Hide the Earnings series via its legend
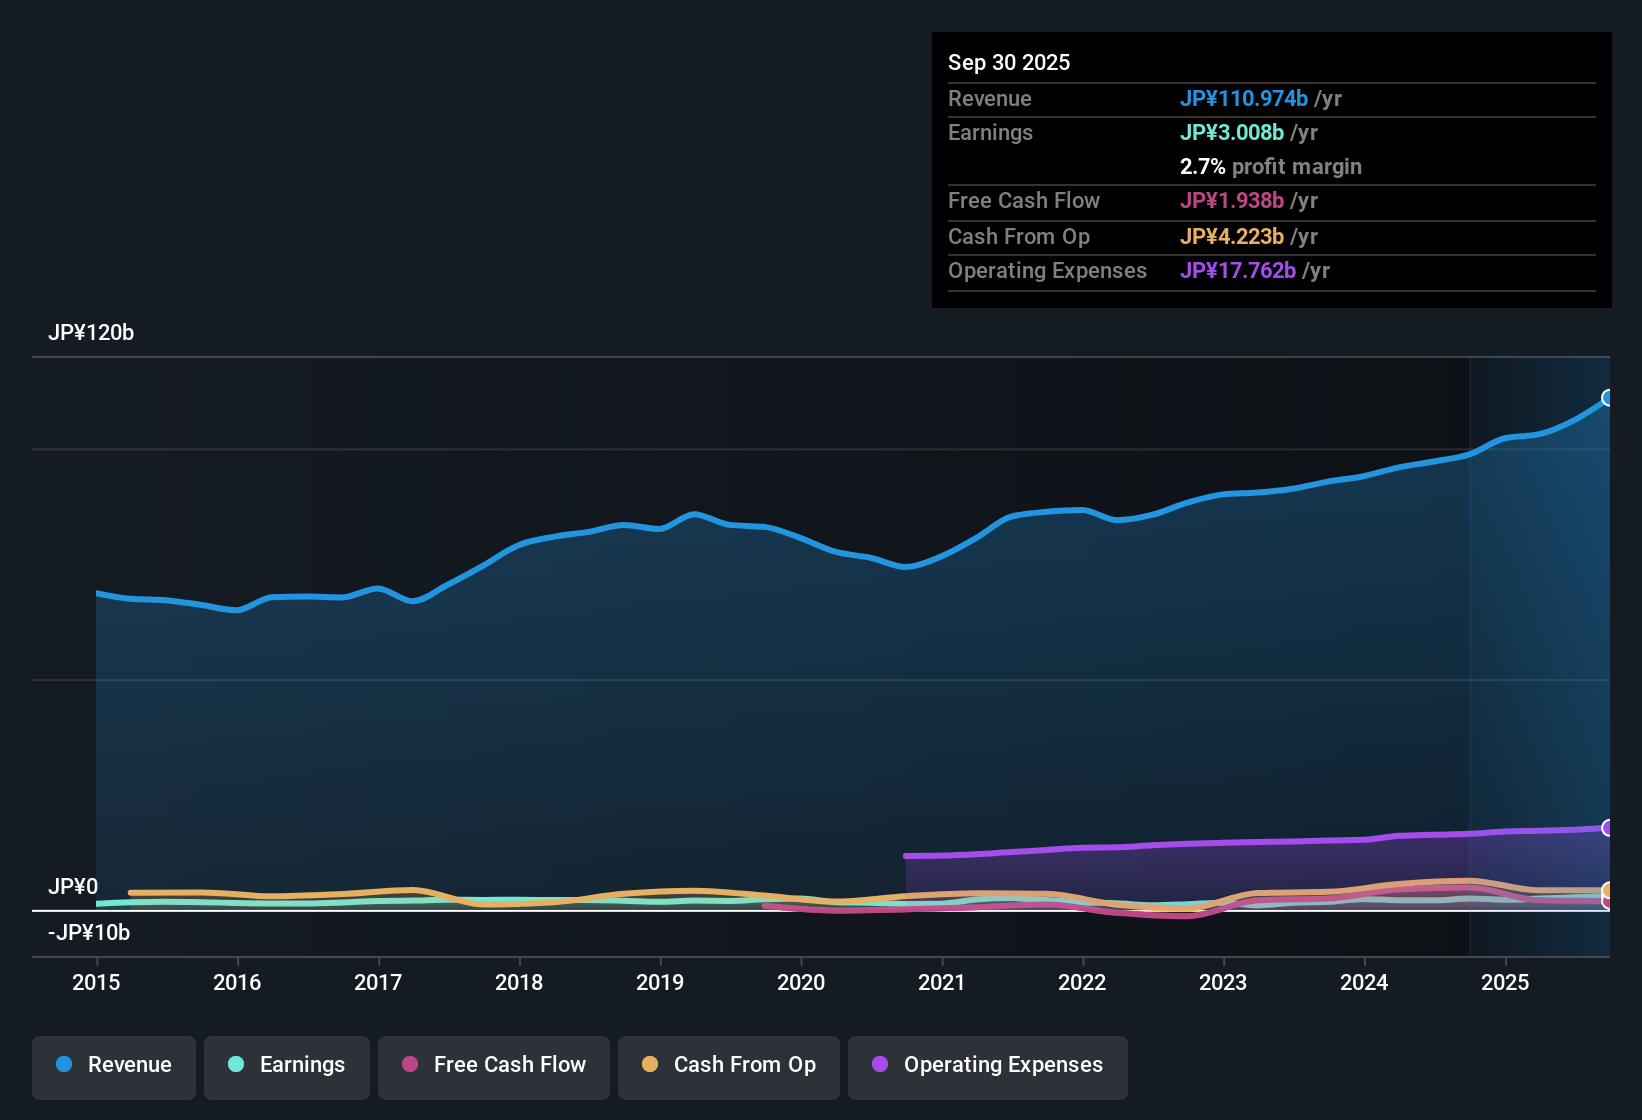This screenshot has height=1120, width=1642. [287, 1065]
